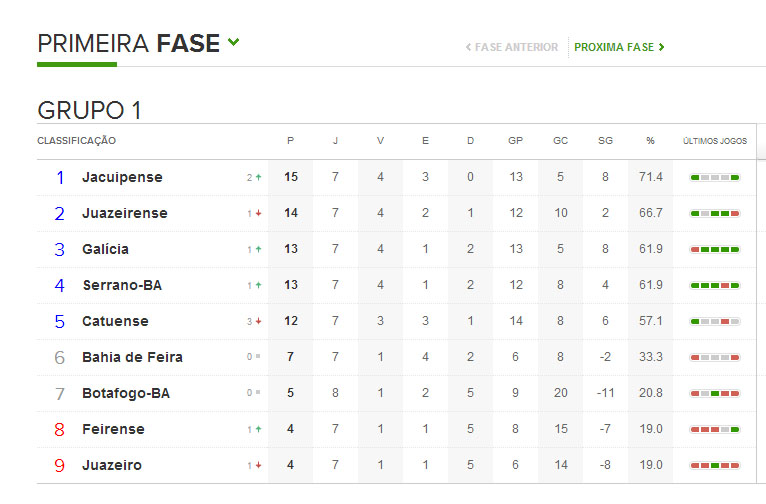Screen dimensions: 766x504
Task: Click Feirense green up arrow
Action: (x=258, y=430)
